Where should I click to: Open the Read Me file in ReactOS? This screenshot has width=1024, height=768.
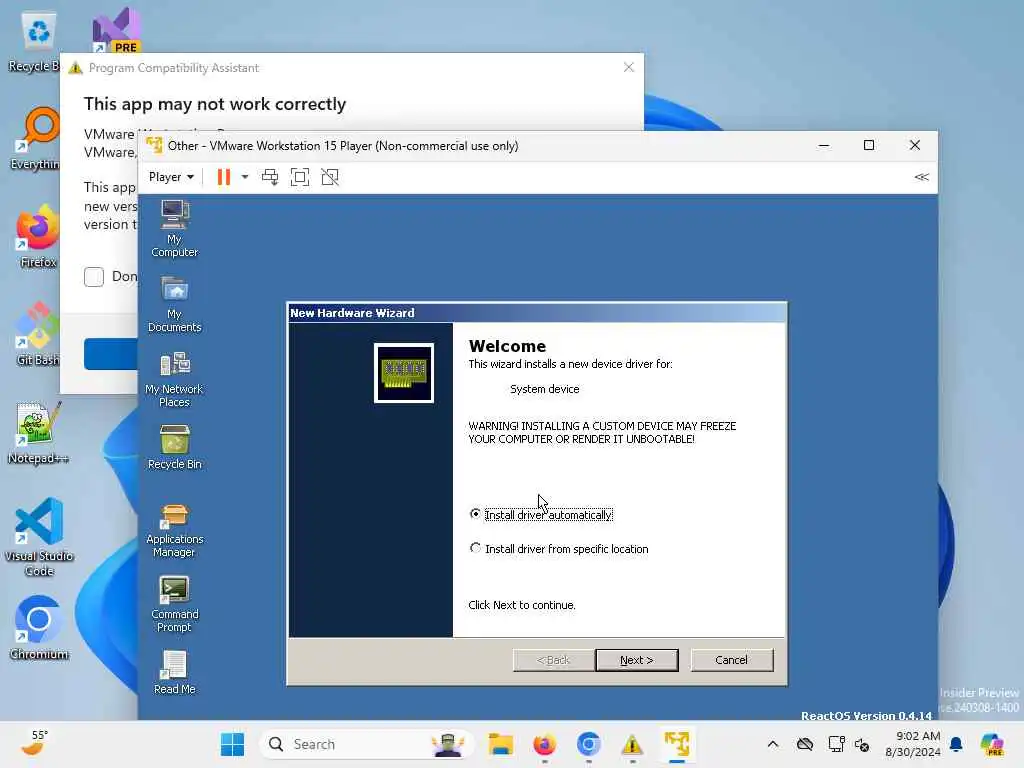click(174, 673)
